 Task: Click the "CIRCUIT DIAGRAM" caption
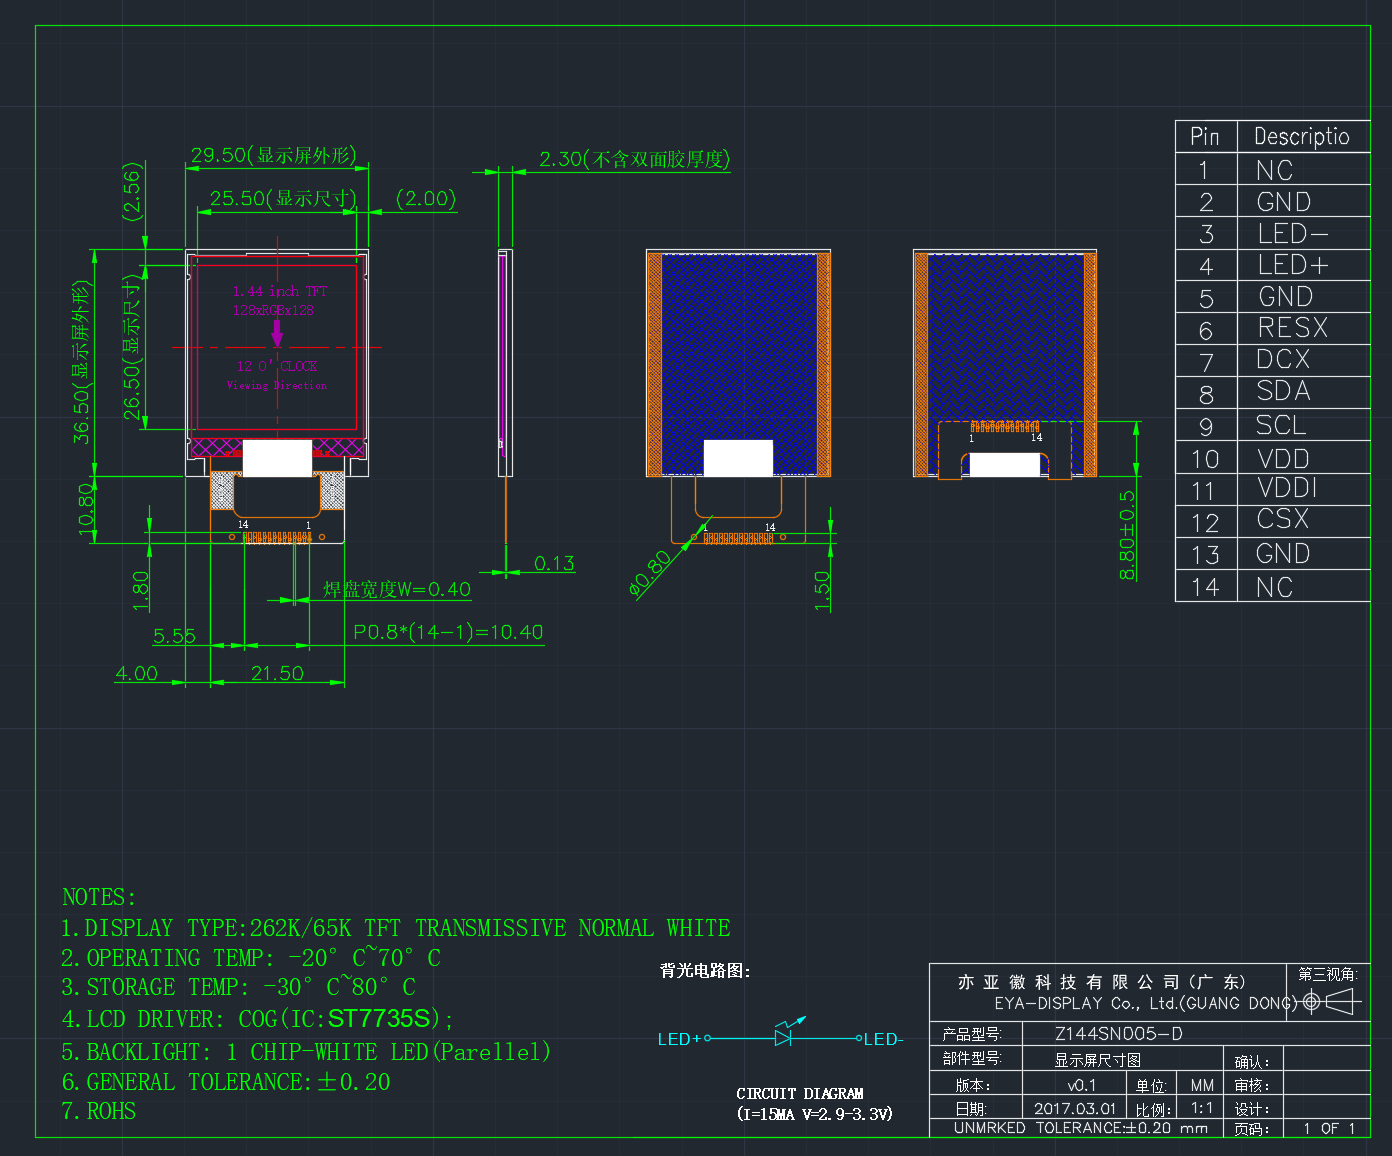point(800,1094)
